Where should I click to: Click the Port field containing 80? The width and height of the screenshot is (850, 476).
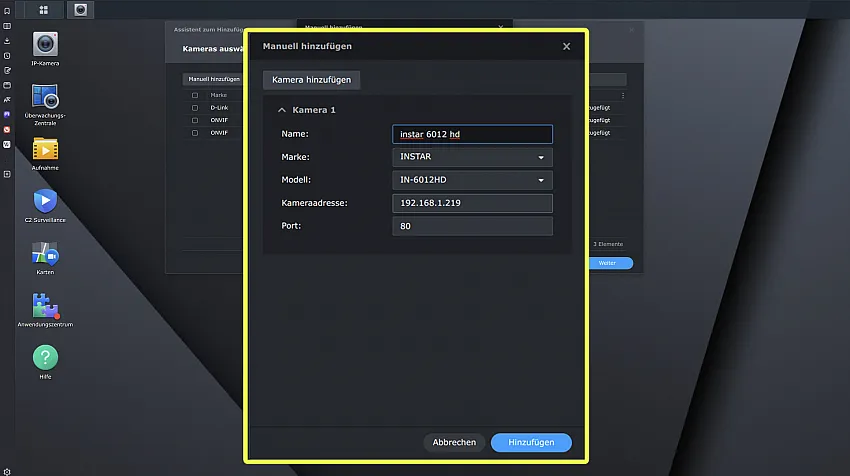pos(472,226)
